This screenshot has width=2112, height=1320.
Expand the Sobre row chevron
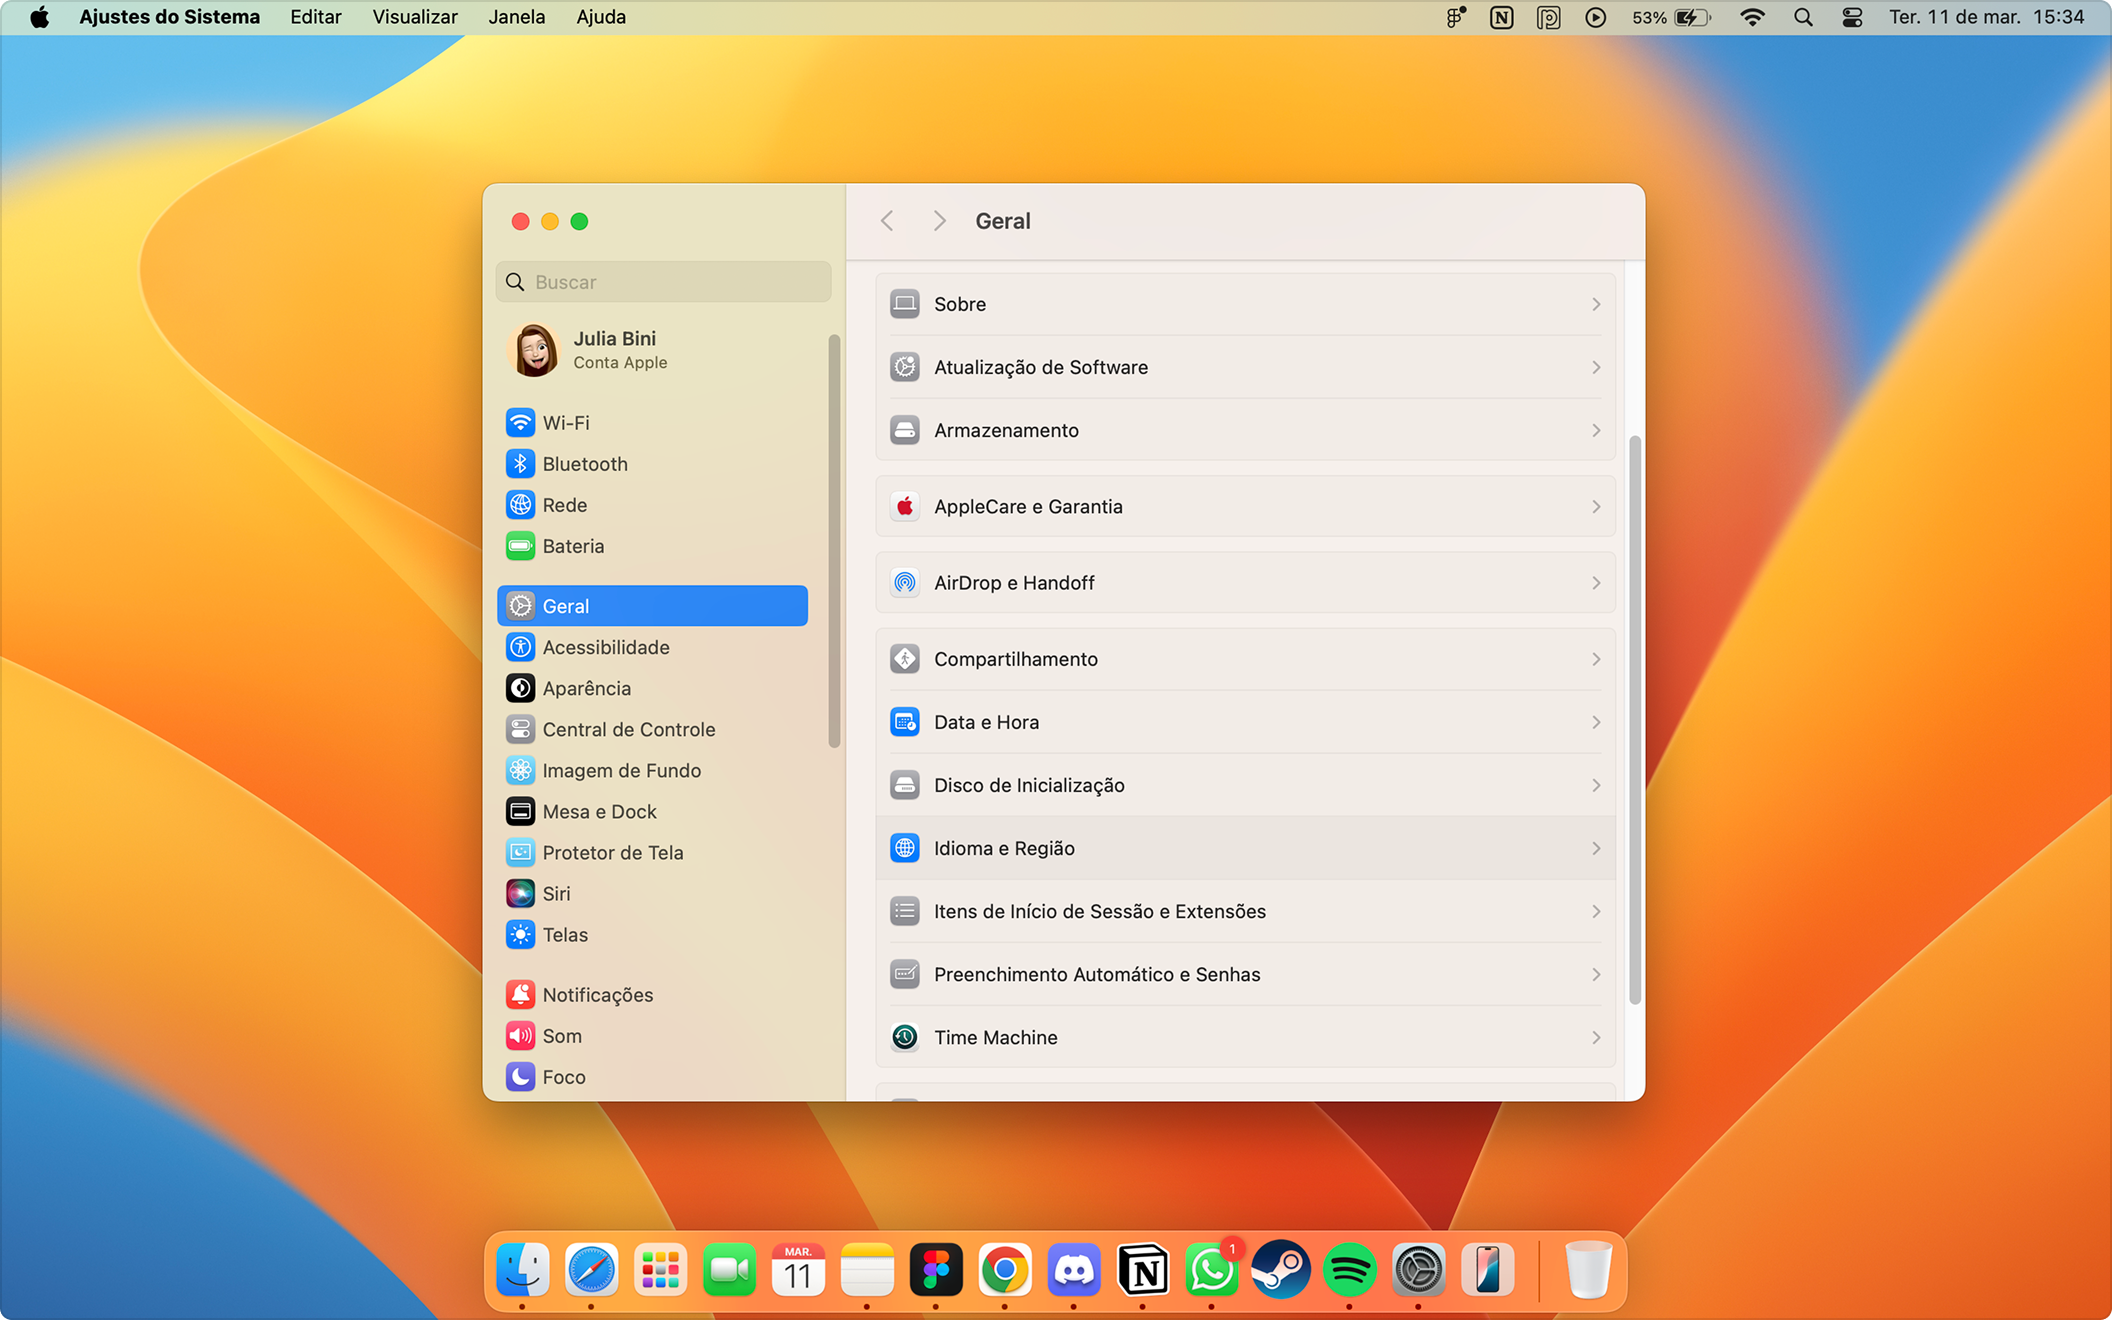[1595, 304]
